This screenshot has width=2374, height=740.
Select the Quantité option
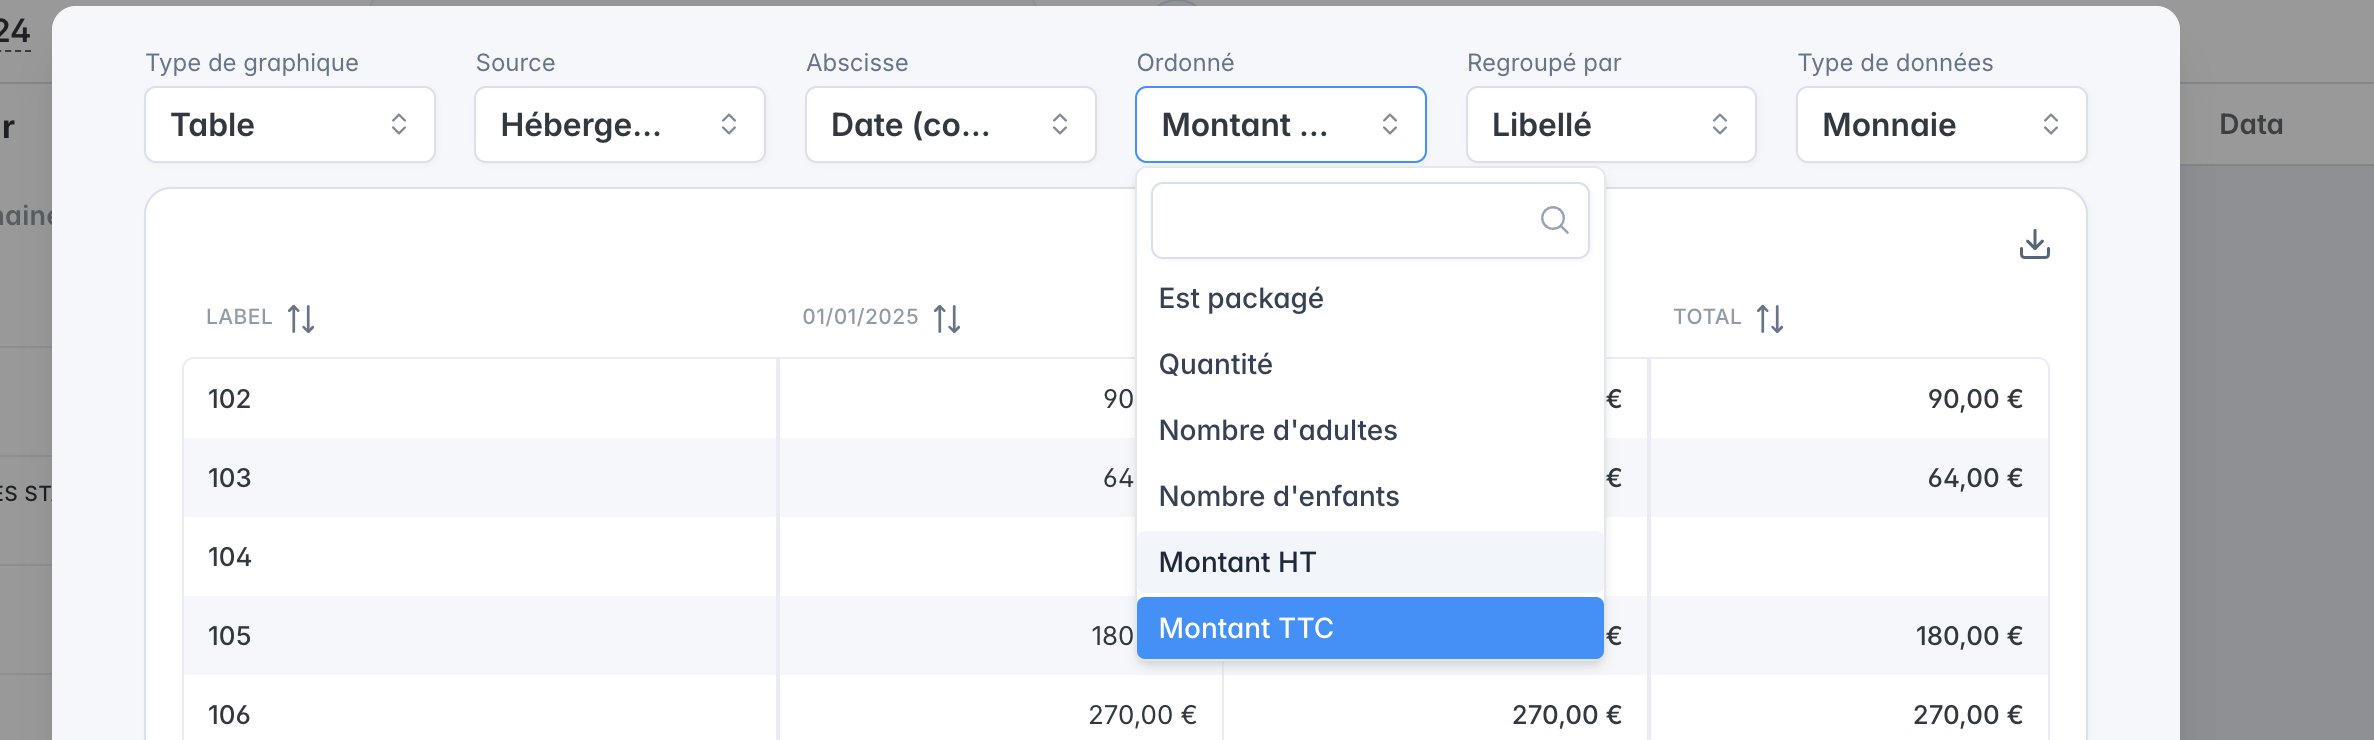(1370, 364)
